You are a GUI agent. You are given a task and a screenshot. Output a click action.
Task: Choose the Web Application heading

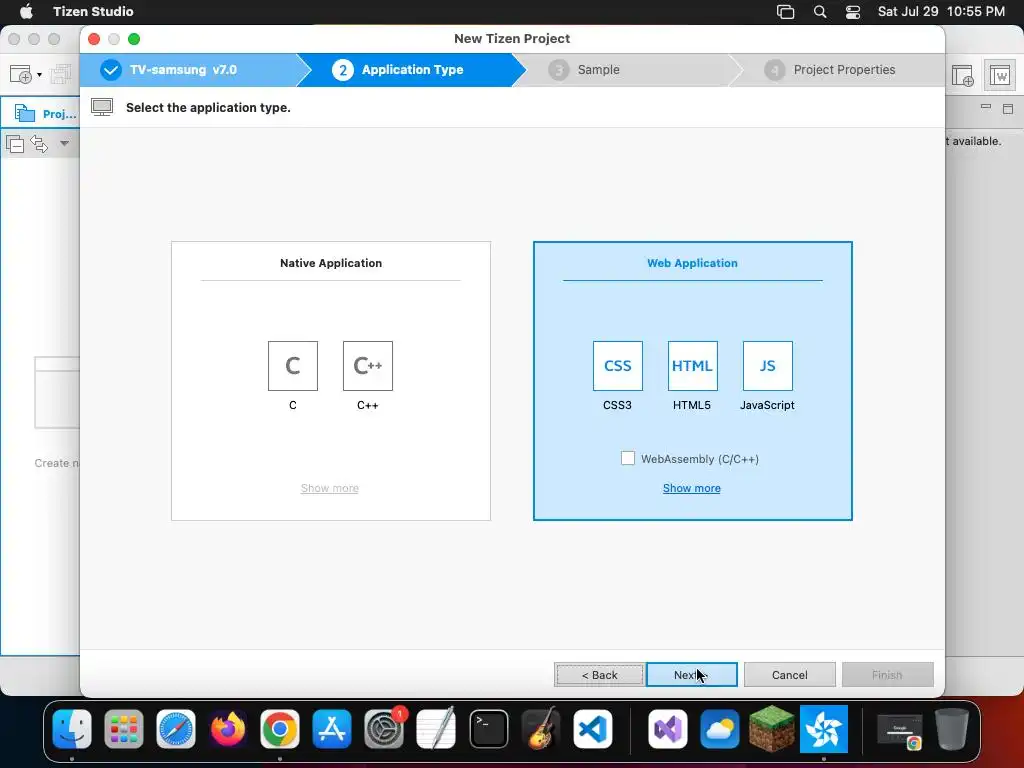pos(692,263)
